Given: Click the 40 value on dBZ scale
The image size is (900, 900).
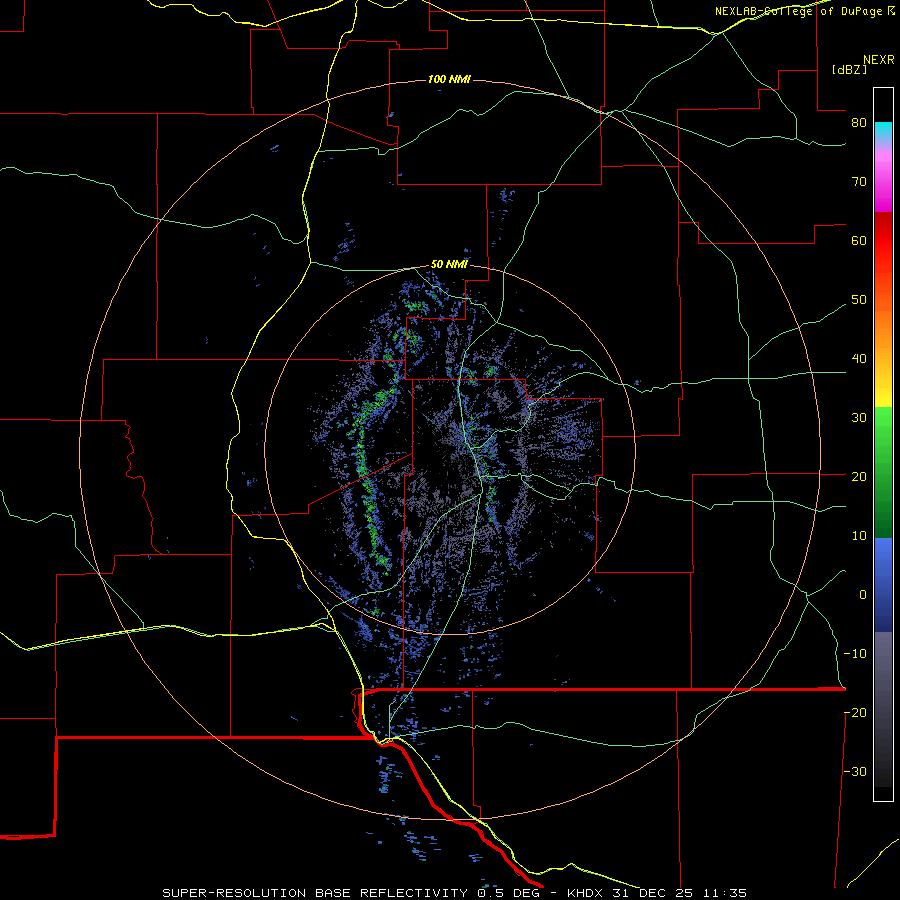Looking at the screenshot, I should (x=859, y=359).
